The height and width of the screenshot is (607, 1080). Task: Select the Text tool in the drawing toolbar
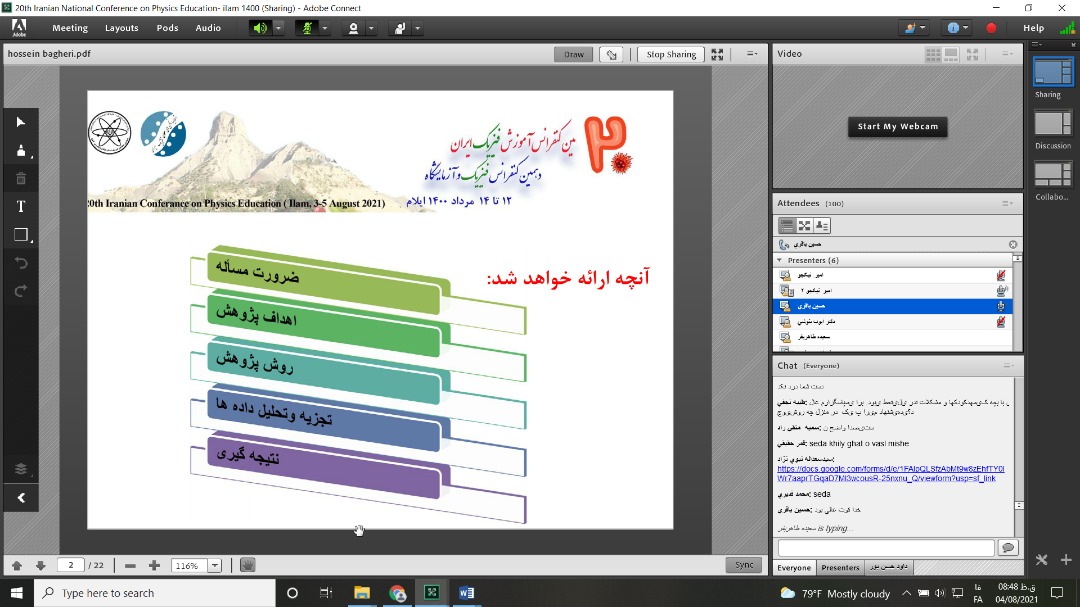tap(20, 207)
